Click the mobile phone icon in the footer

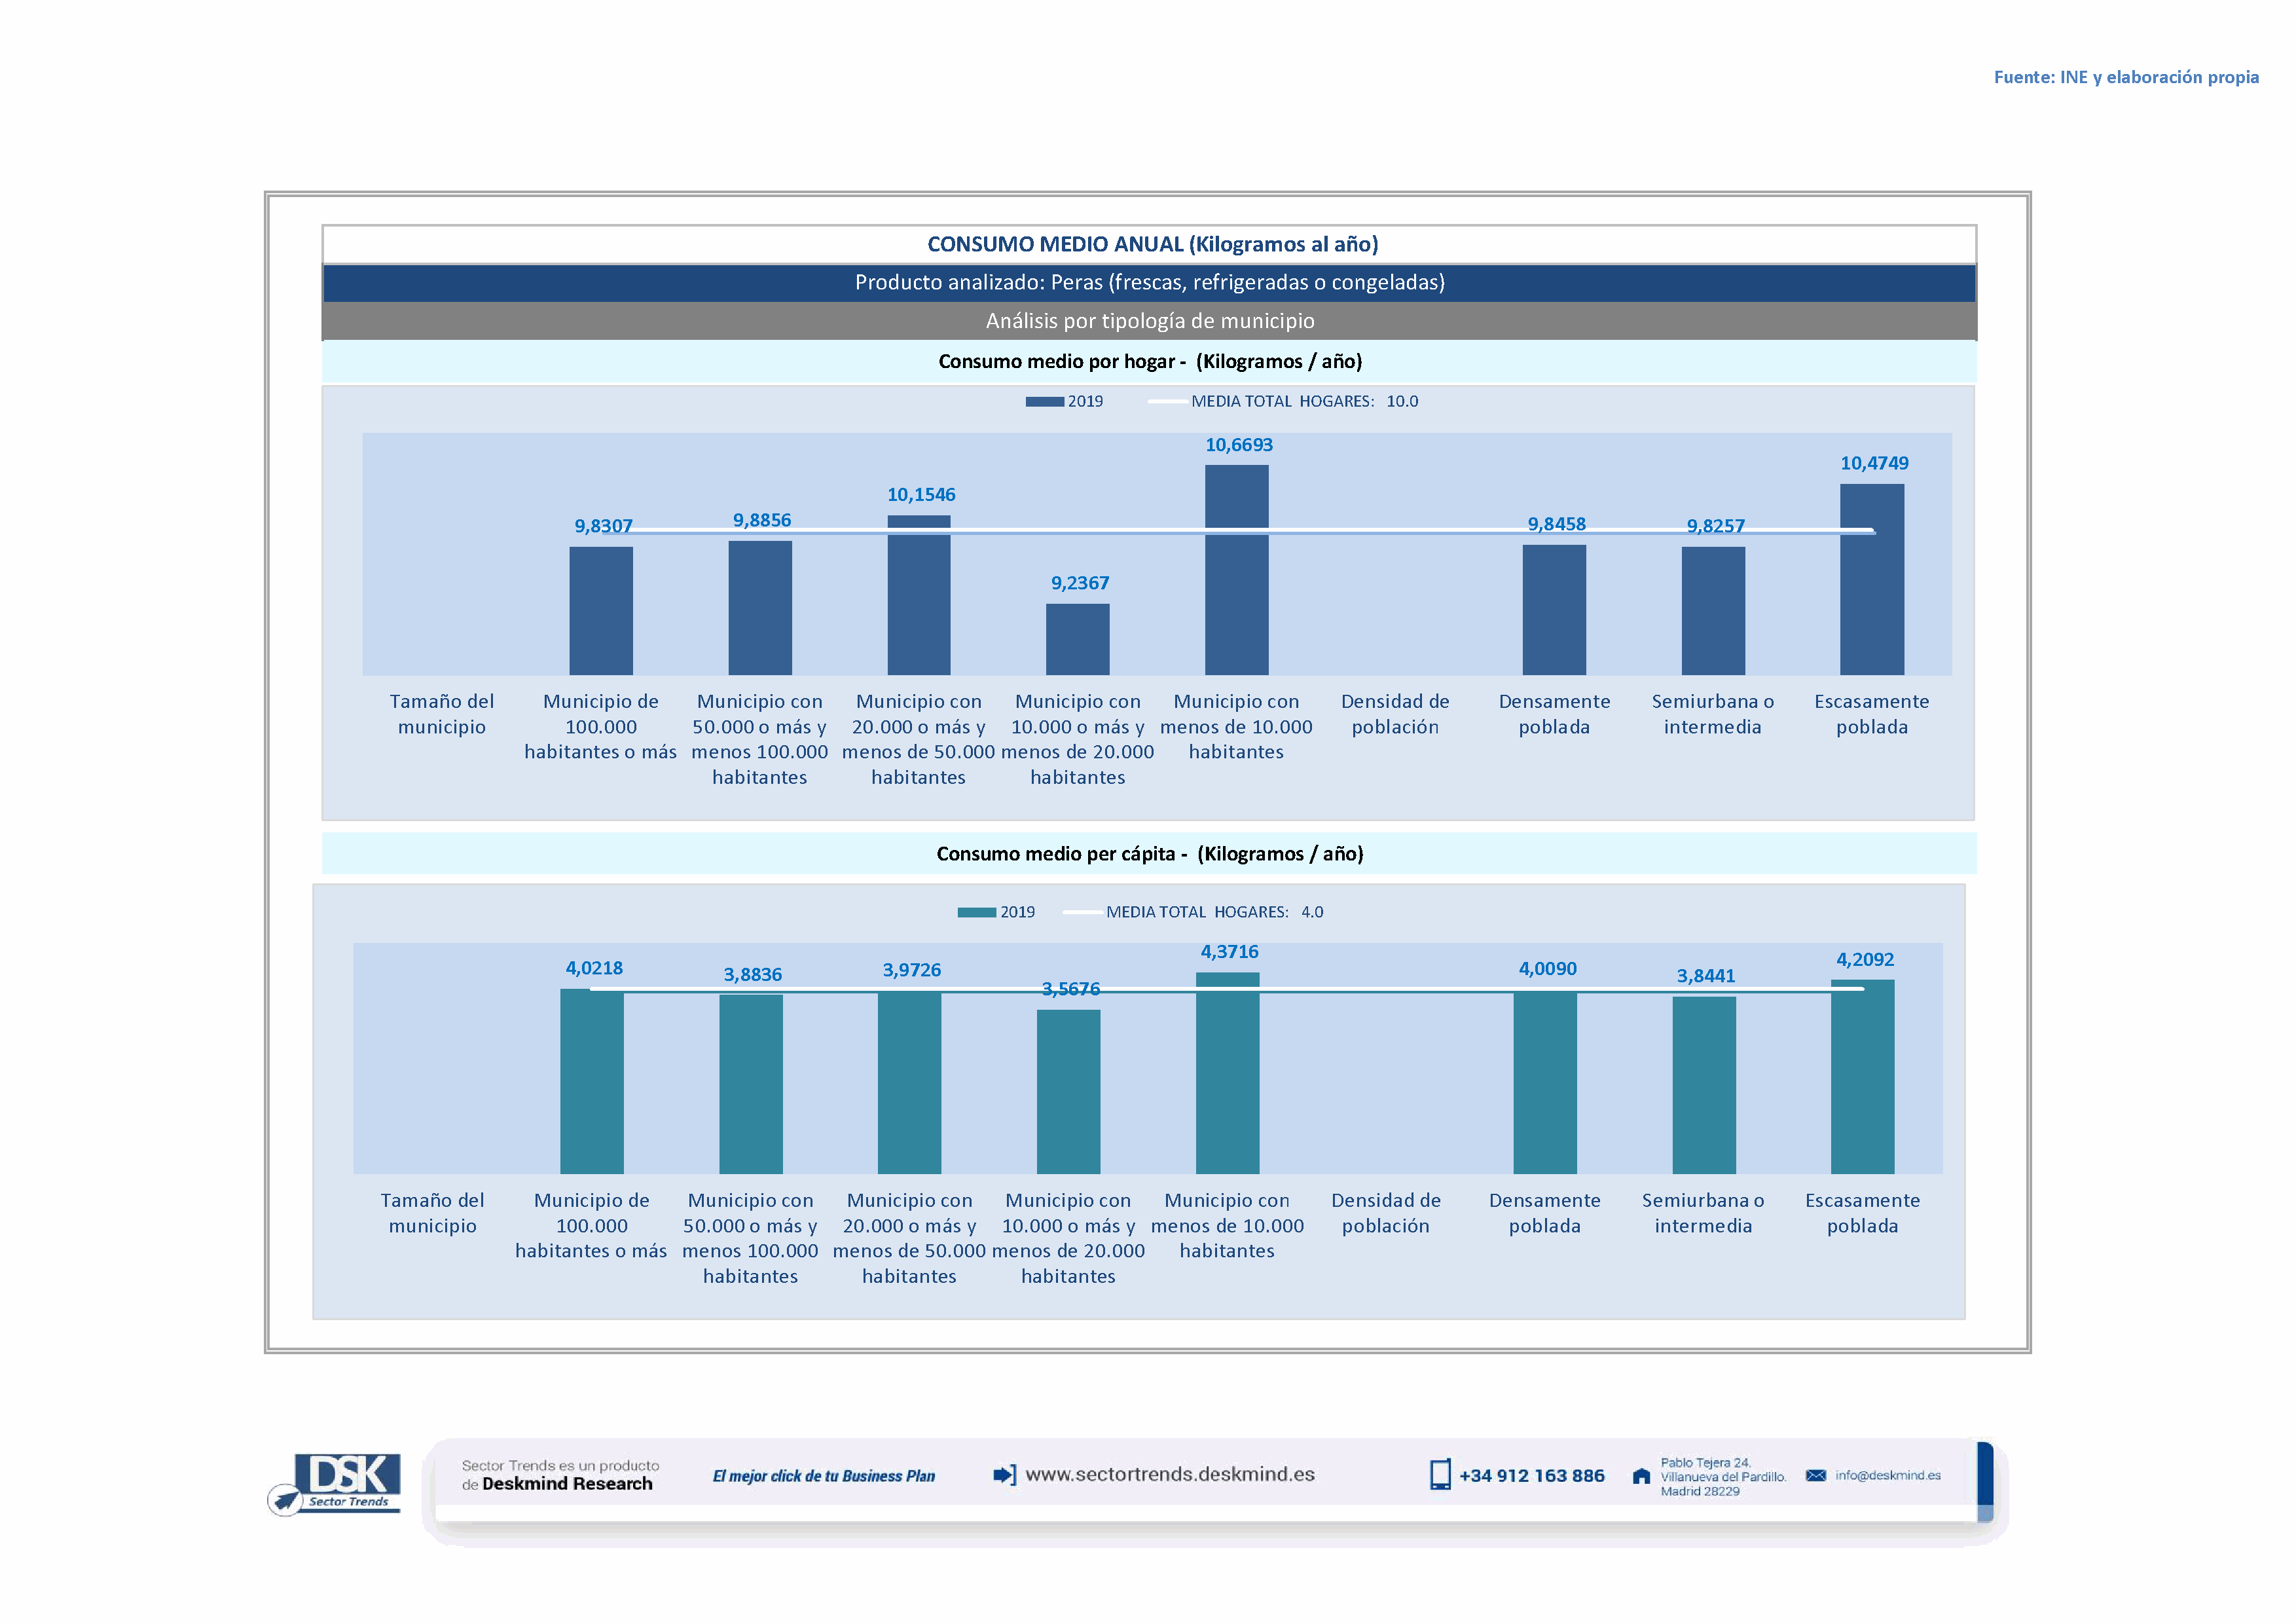coord(1439,1475)
